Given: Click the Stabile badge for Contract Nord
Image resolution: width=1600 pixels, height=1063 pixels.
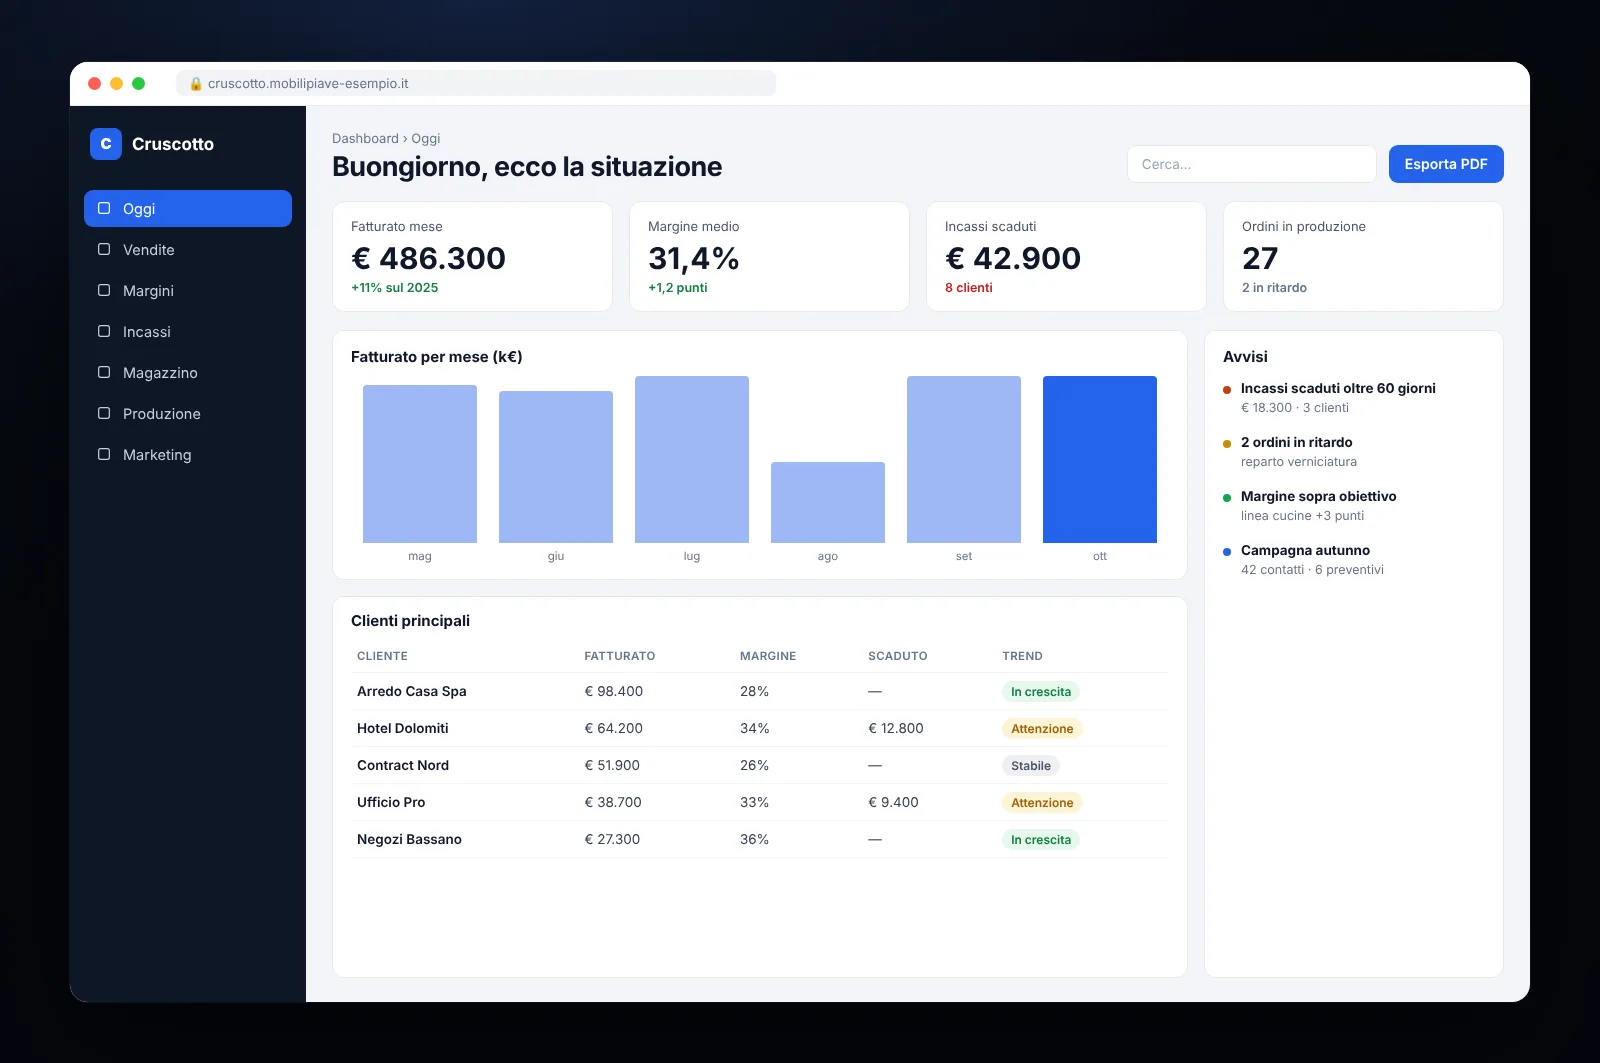Looking at the screenshot, I should coord(1031,766).
